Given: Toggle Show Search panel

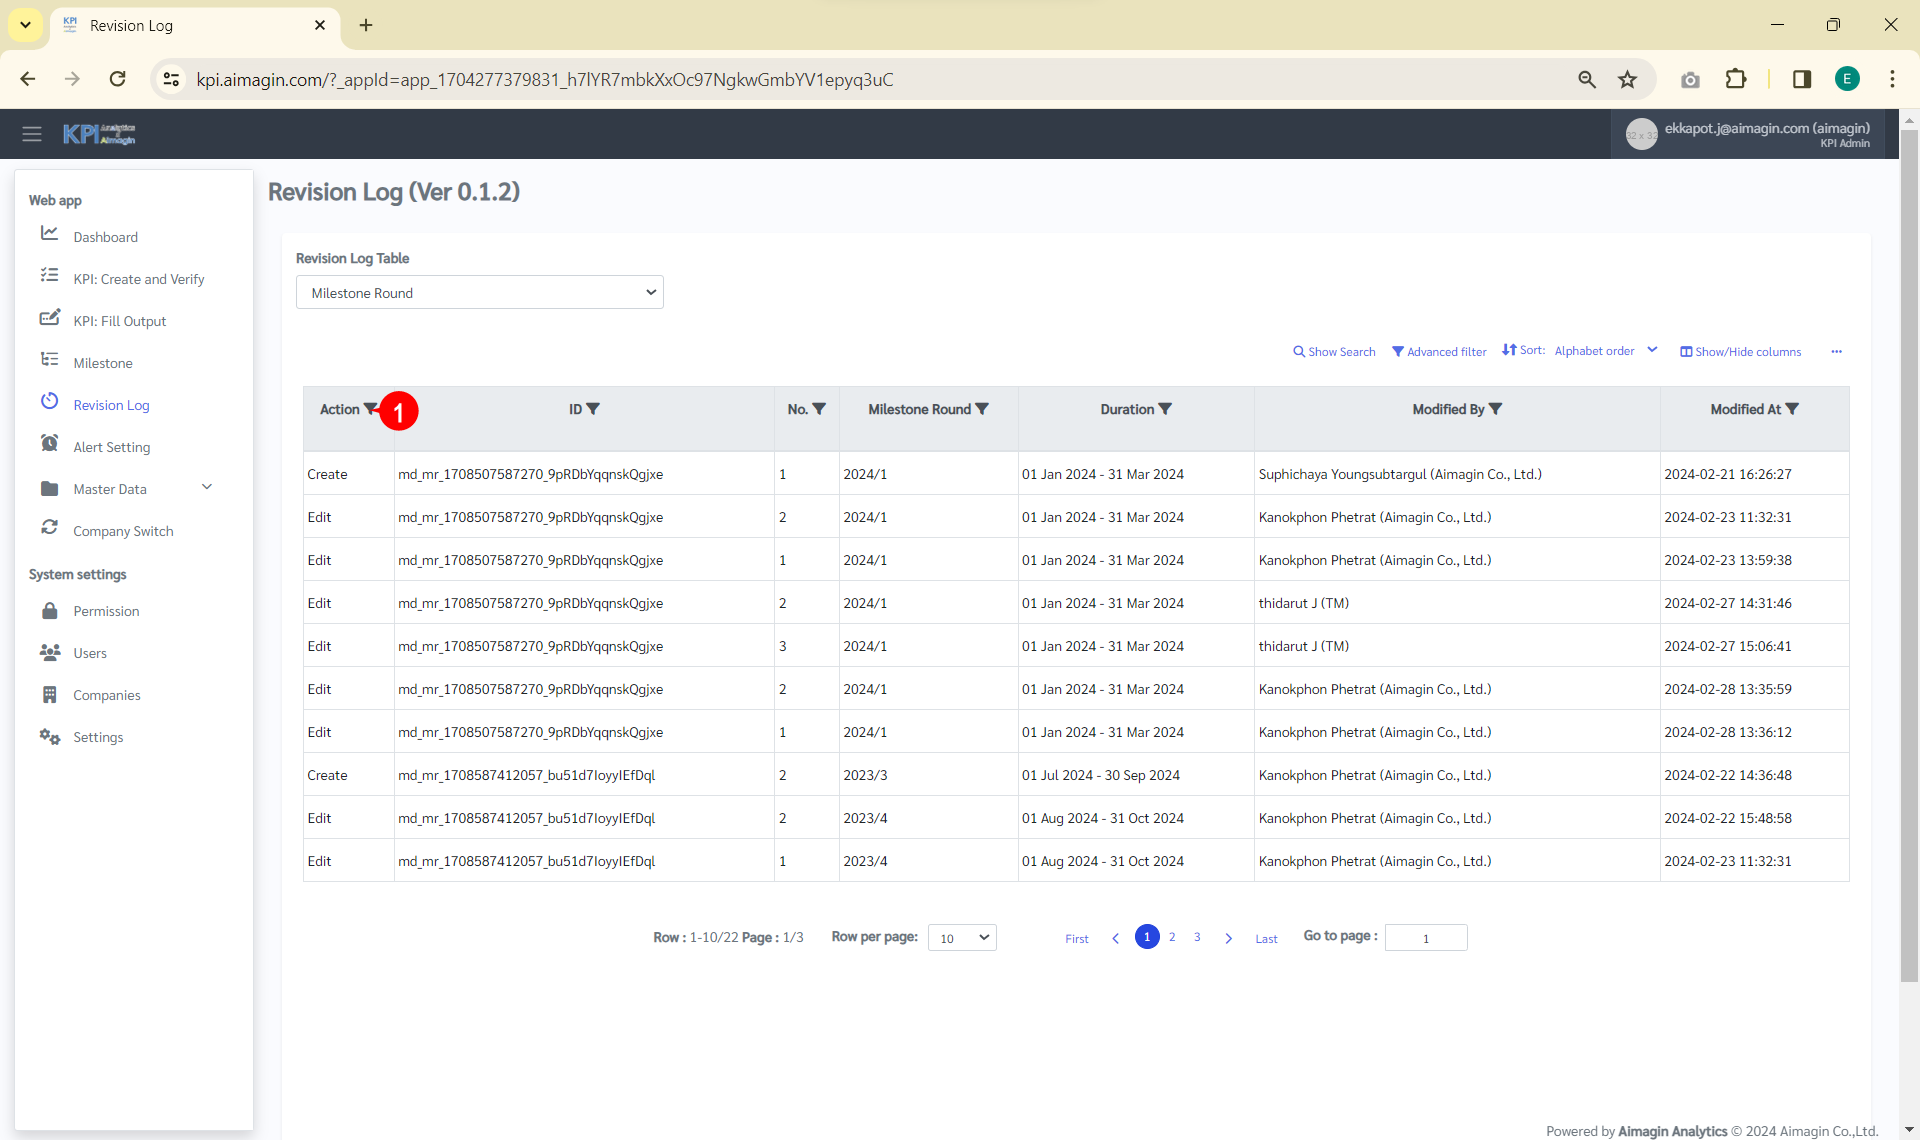Looking at the screenshot, I should 1334,352.
